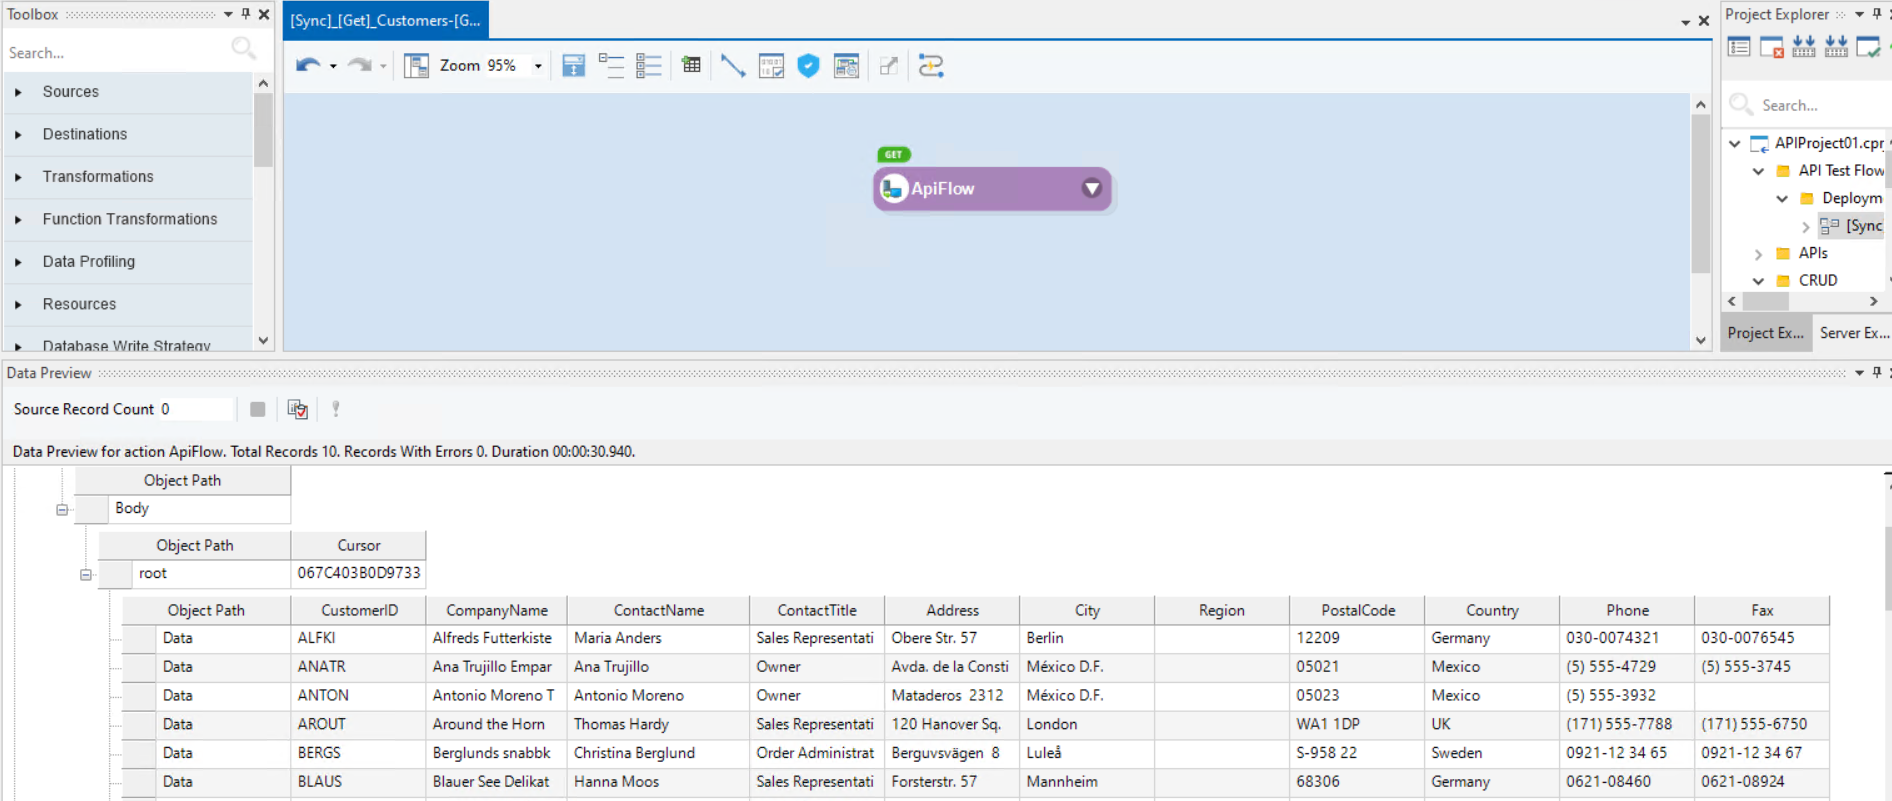
Task: Click the blue shield icon in the toolbar
Action: coord(808,66)
